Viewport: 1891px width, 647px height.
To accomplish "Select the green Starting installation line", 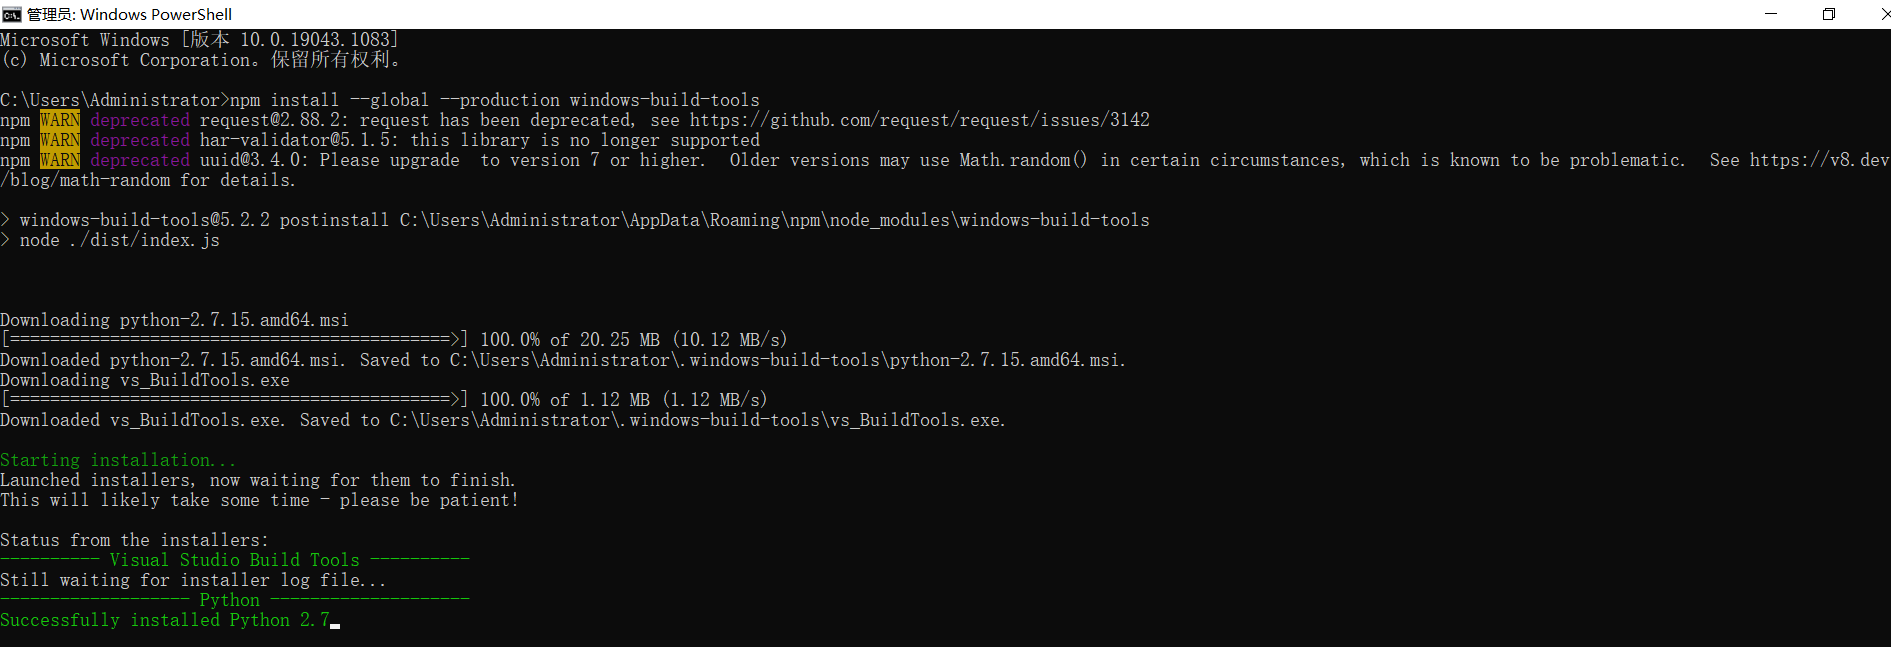I will [118, 460].
